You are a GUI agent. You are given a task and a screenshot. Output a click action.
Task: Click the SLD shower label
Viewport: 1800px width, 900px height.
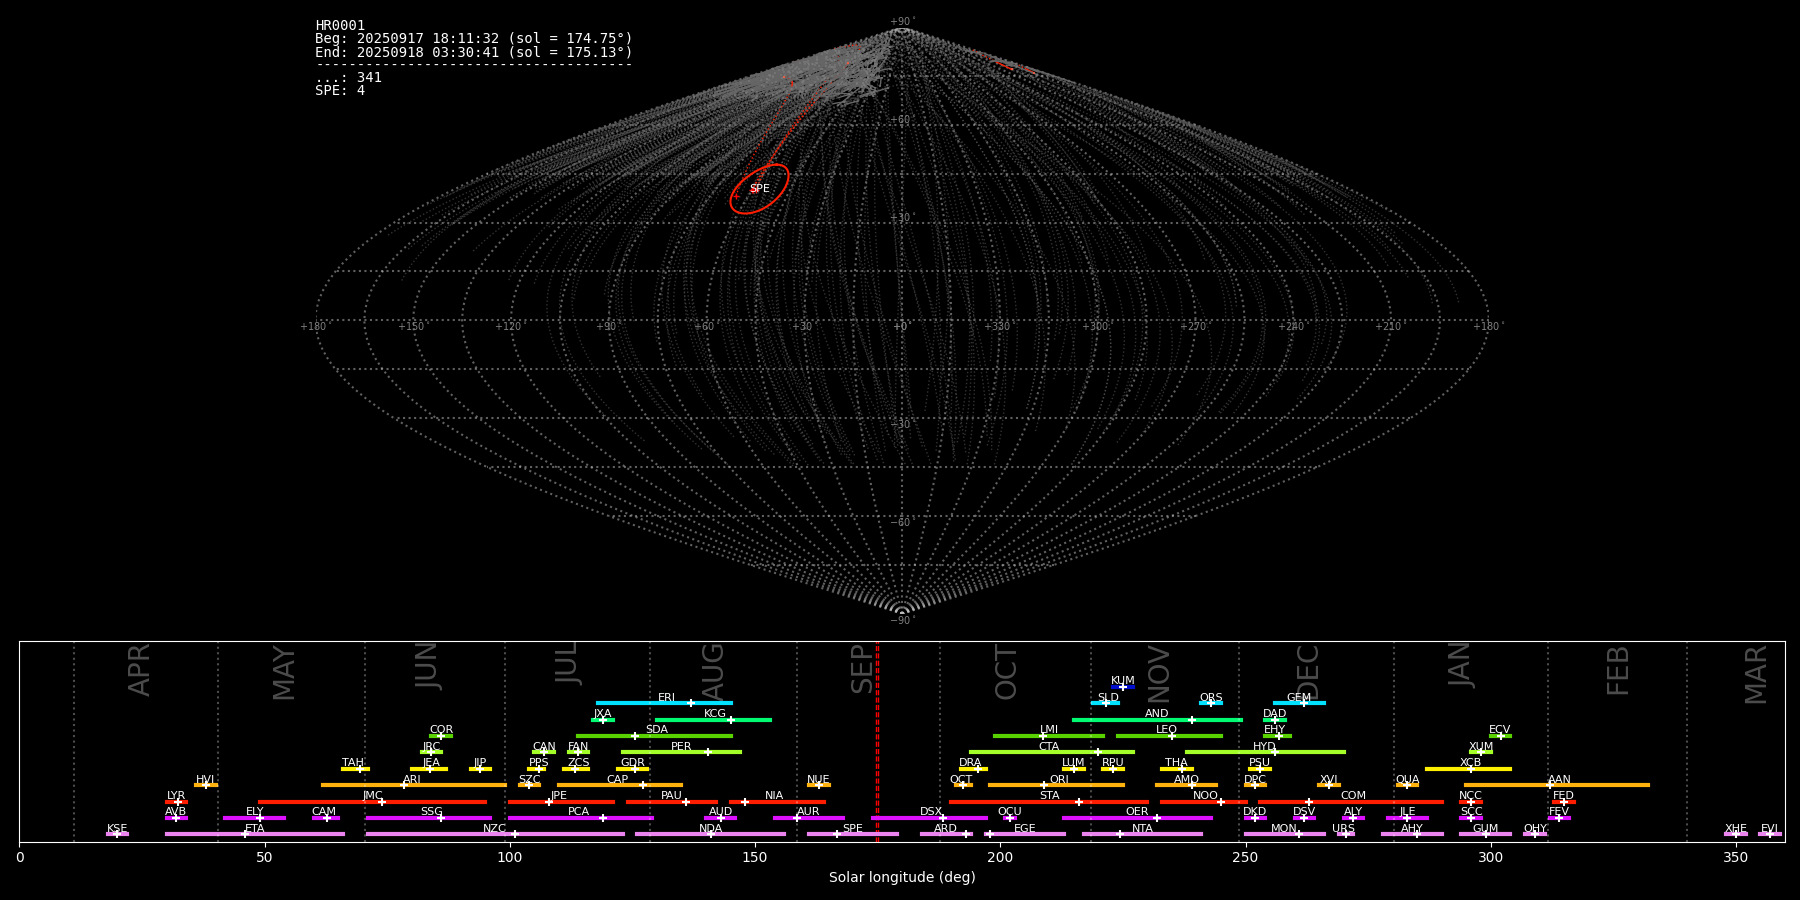1108,697
